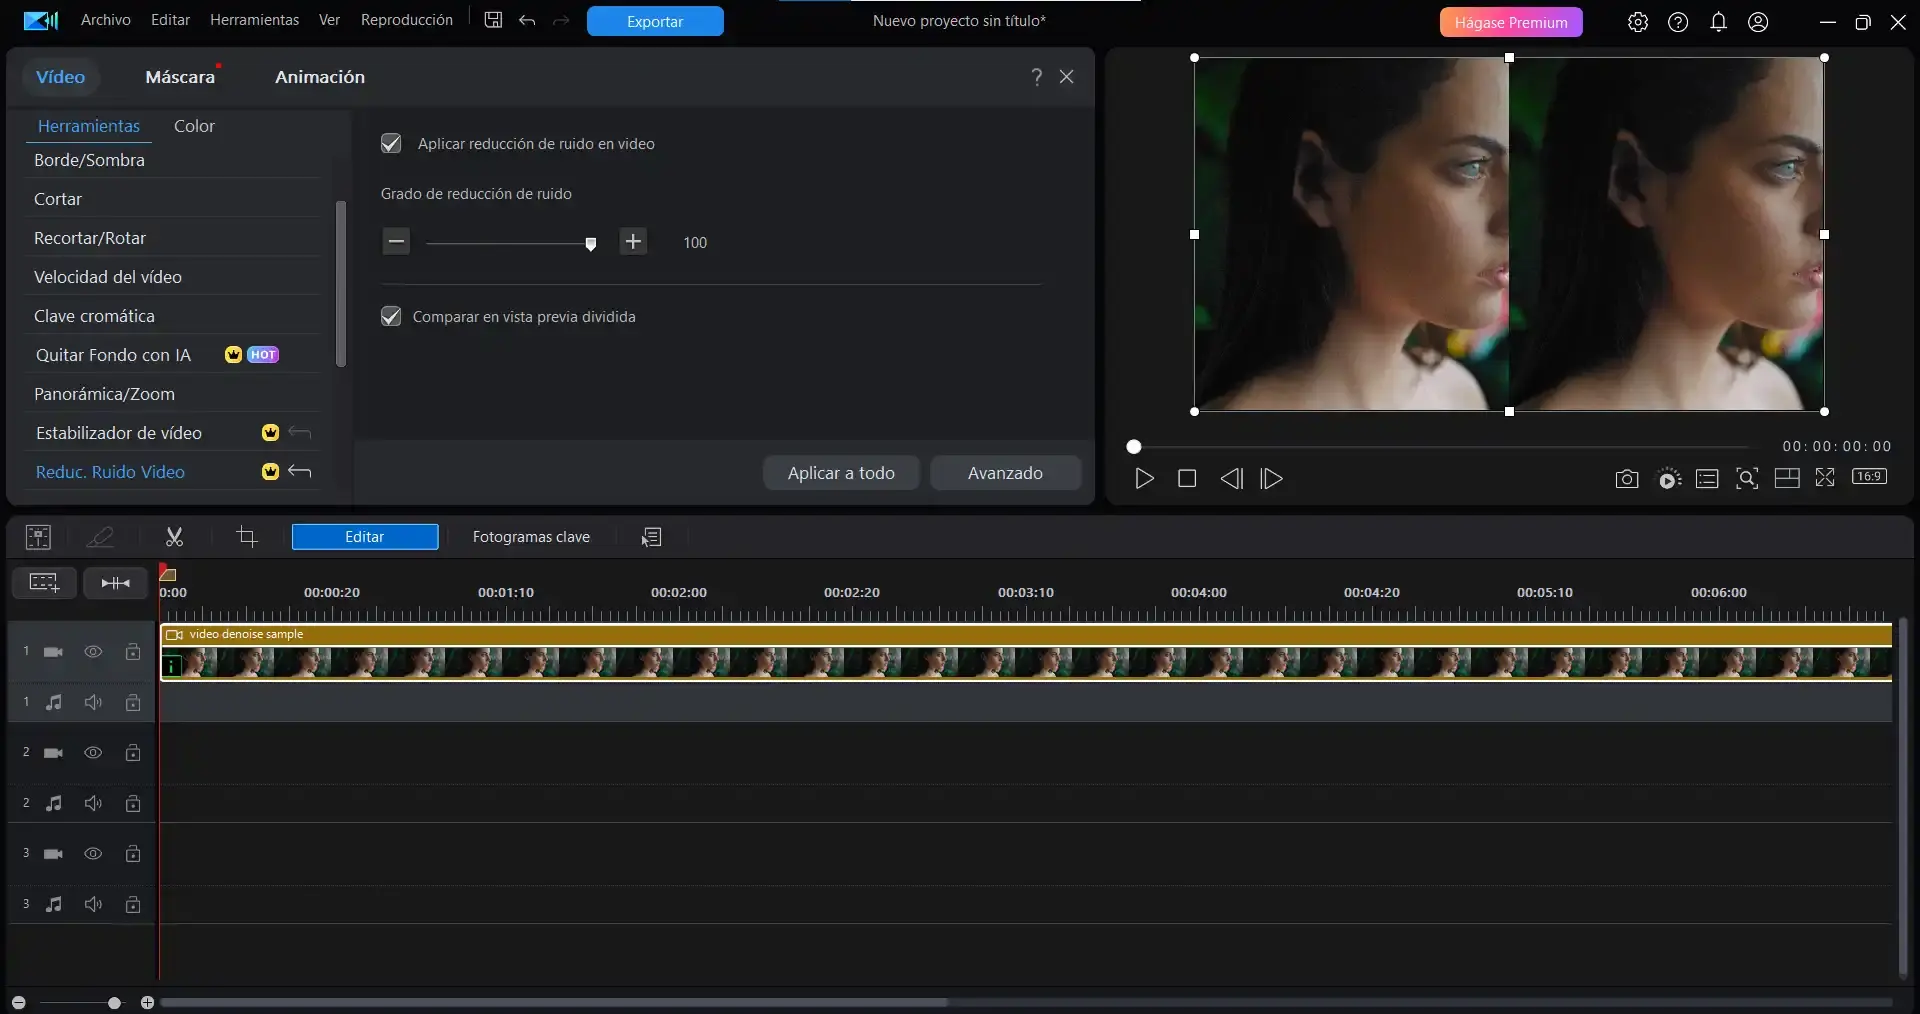
Task: Lock audio track 2 with the padlock icon
Action: pos(132,803)
